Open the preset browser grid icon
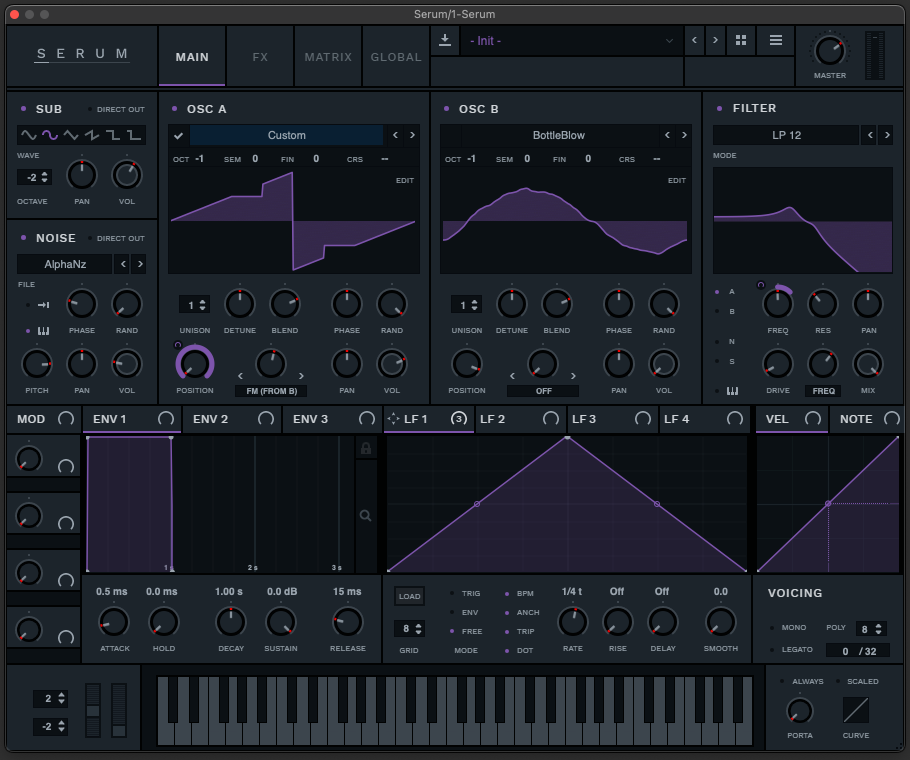 click(741, 40)
